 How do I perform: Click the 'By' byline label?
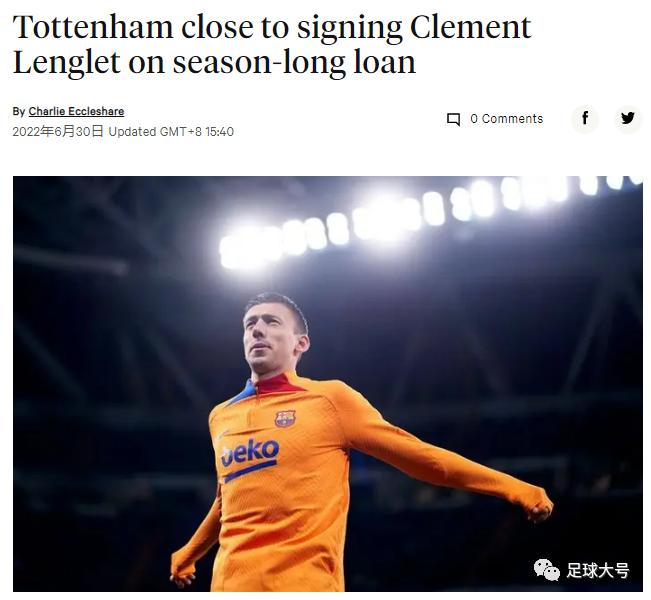pyautogui.click(x=19, y=111)
